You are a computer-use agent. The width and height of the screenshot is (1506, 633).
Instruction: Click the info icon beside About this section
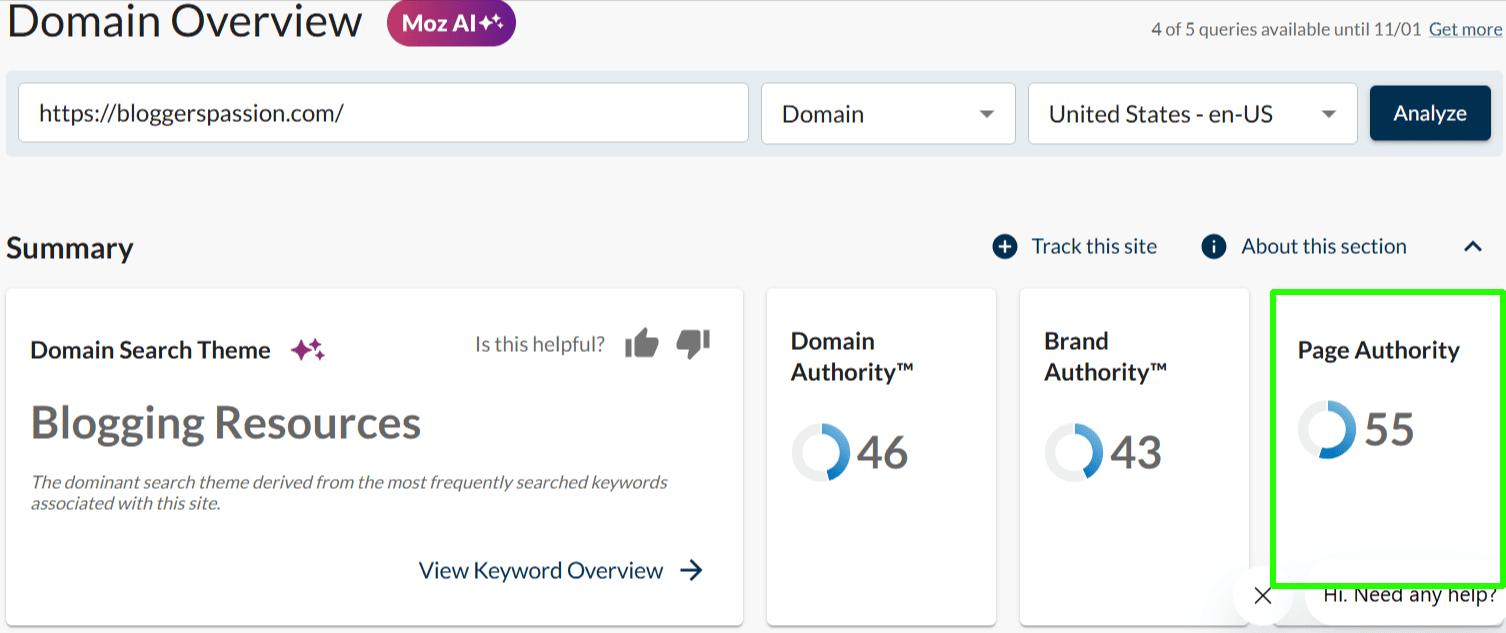pos(1214,247)
